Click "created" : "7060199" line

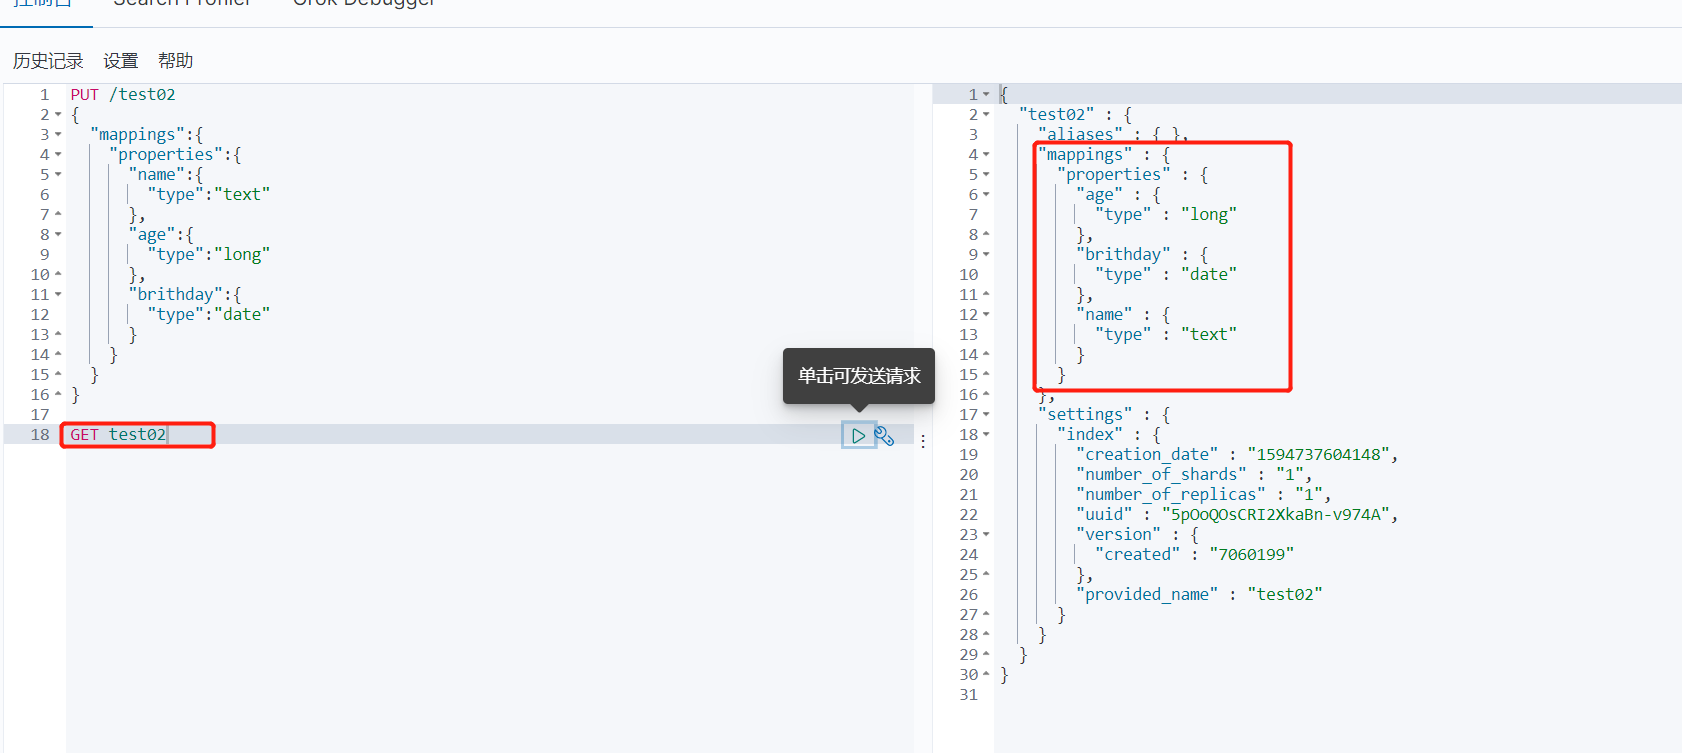pos(1194,555)
